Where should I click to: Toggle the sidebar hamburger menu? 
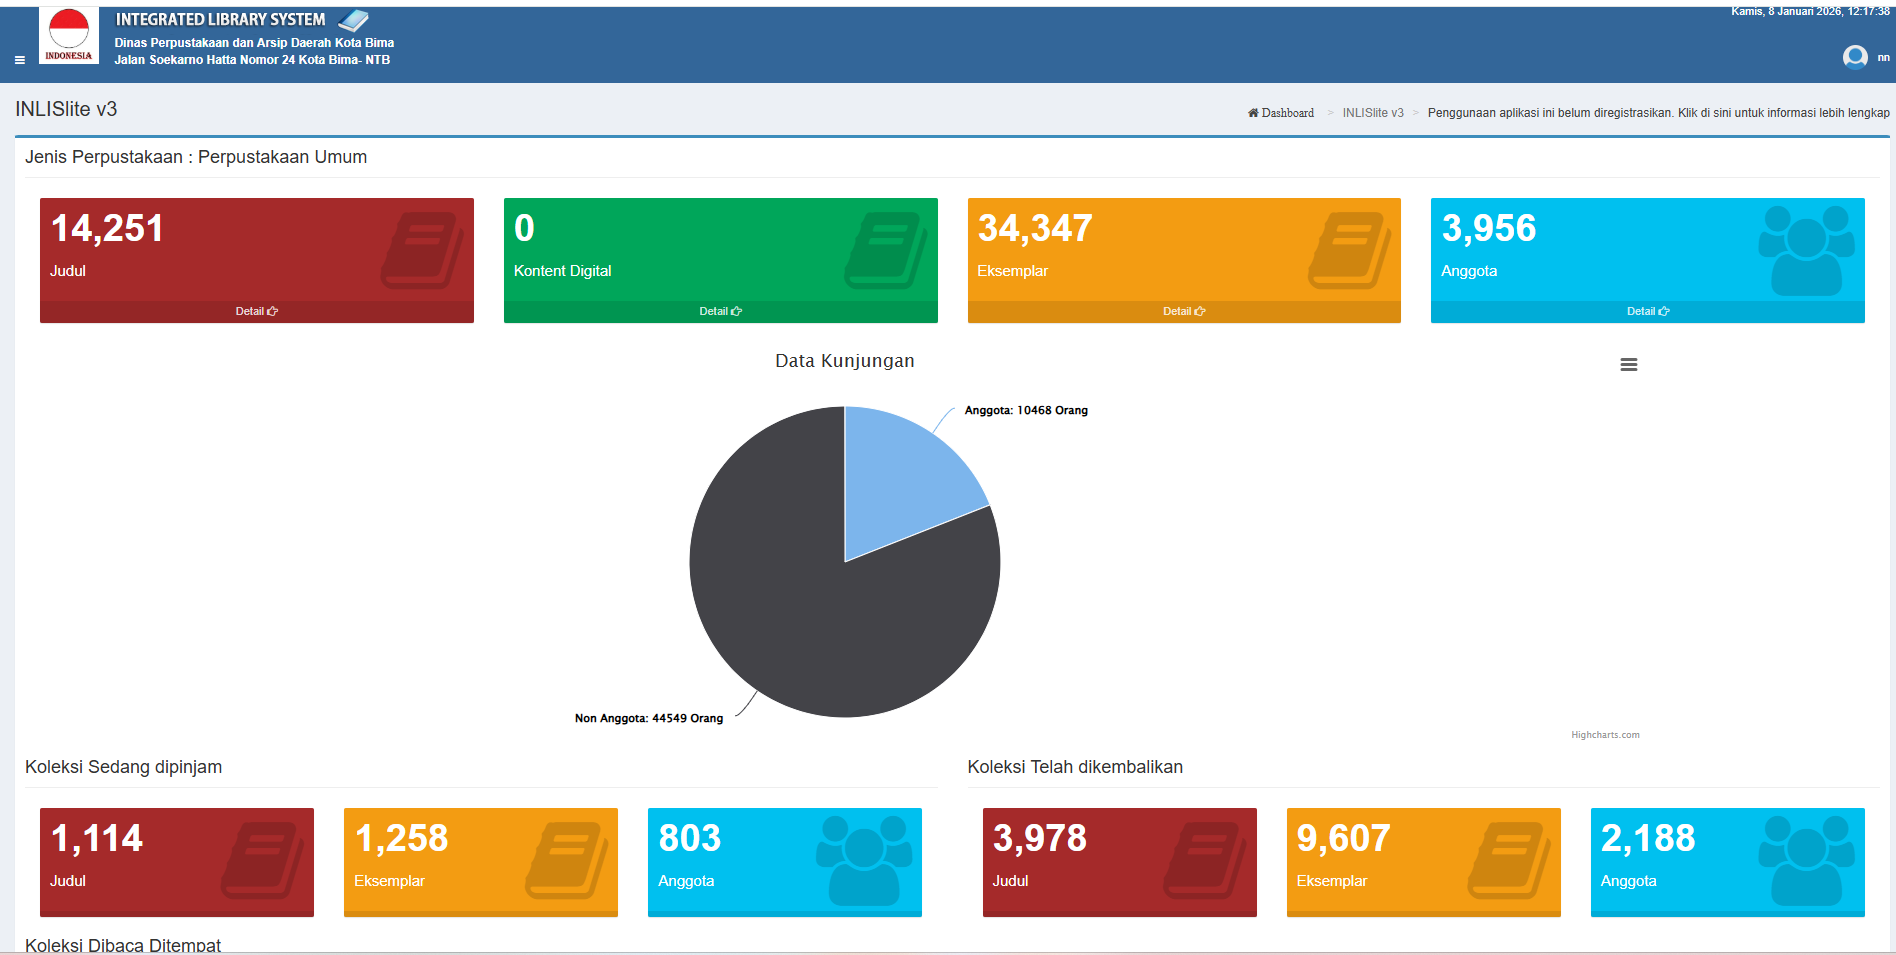[19, 60]
